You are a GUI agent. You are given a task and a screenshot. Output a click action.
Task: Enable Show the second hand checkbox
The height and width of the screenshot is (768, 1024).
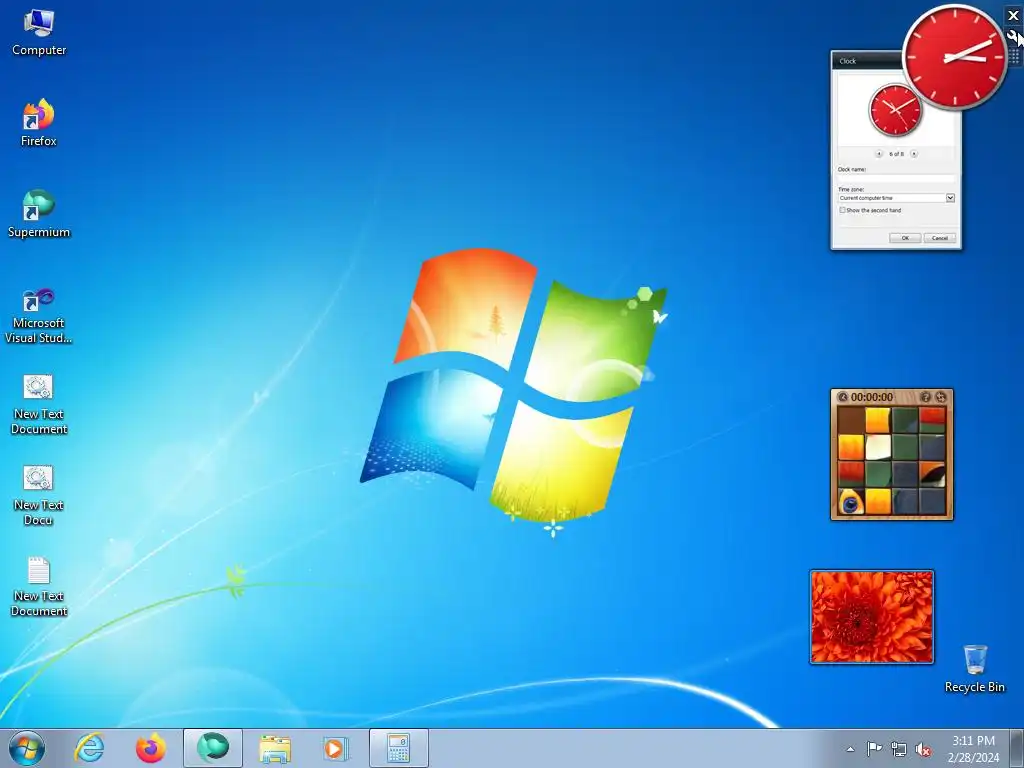pyautogui.click(x=842, y=210)
